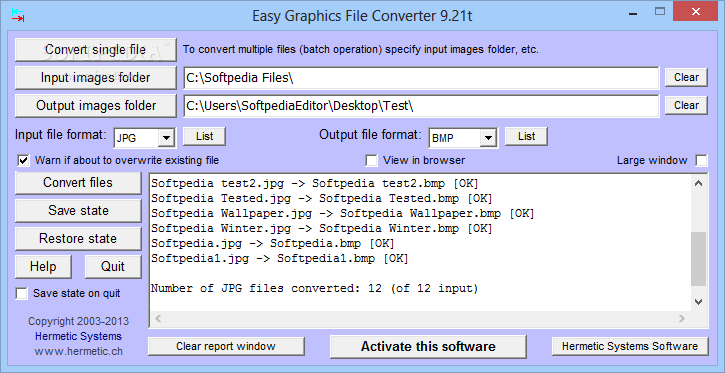Viewport: 725px width, 373px height.
Task: Click Activate this software button
Action: (x=428, y=347)
